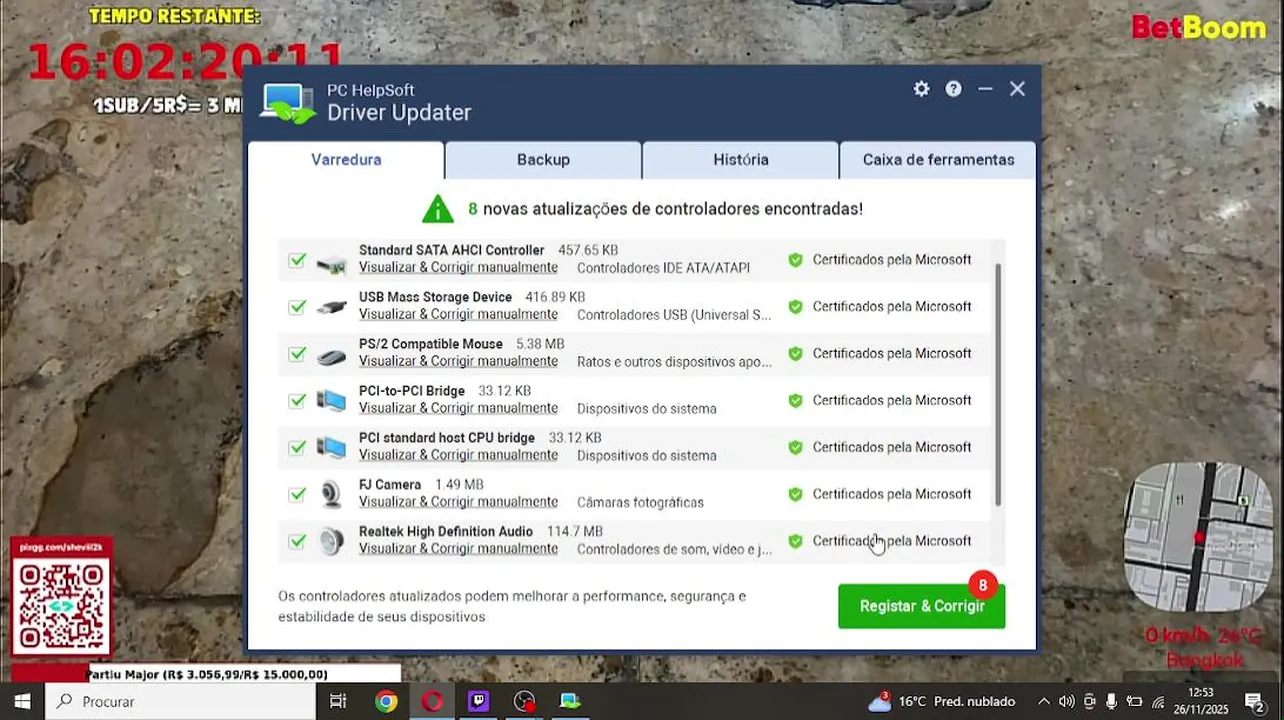This screenshot has width=1284, height=720.
Task: Click the '457.65 KB' size text
Action: [x=588, y=250]
